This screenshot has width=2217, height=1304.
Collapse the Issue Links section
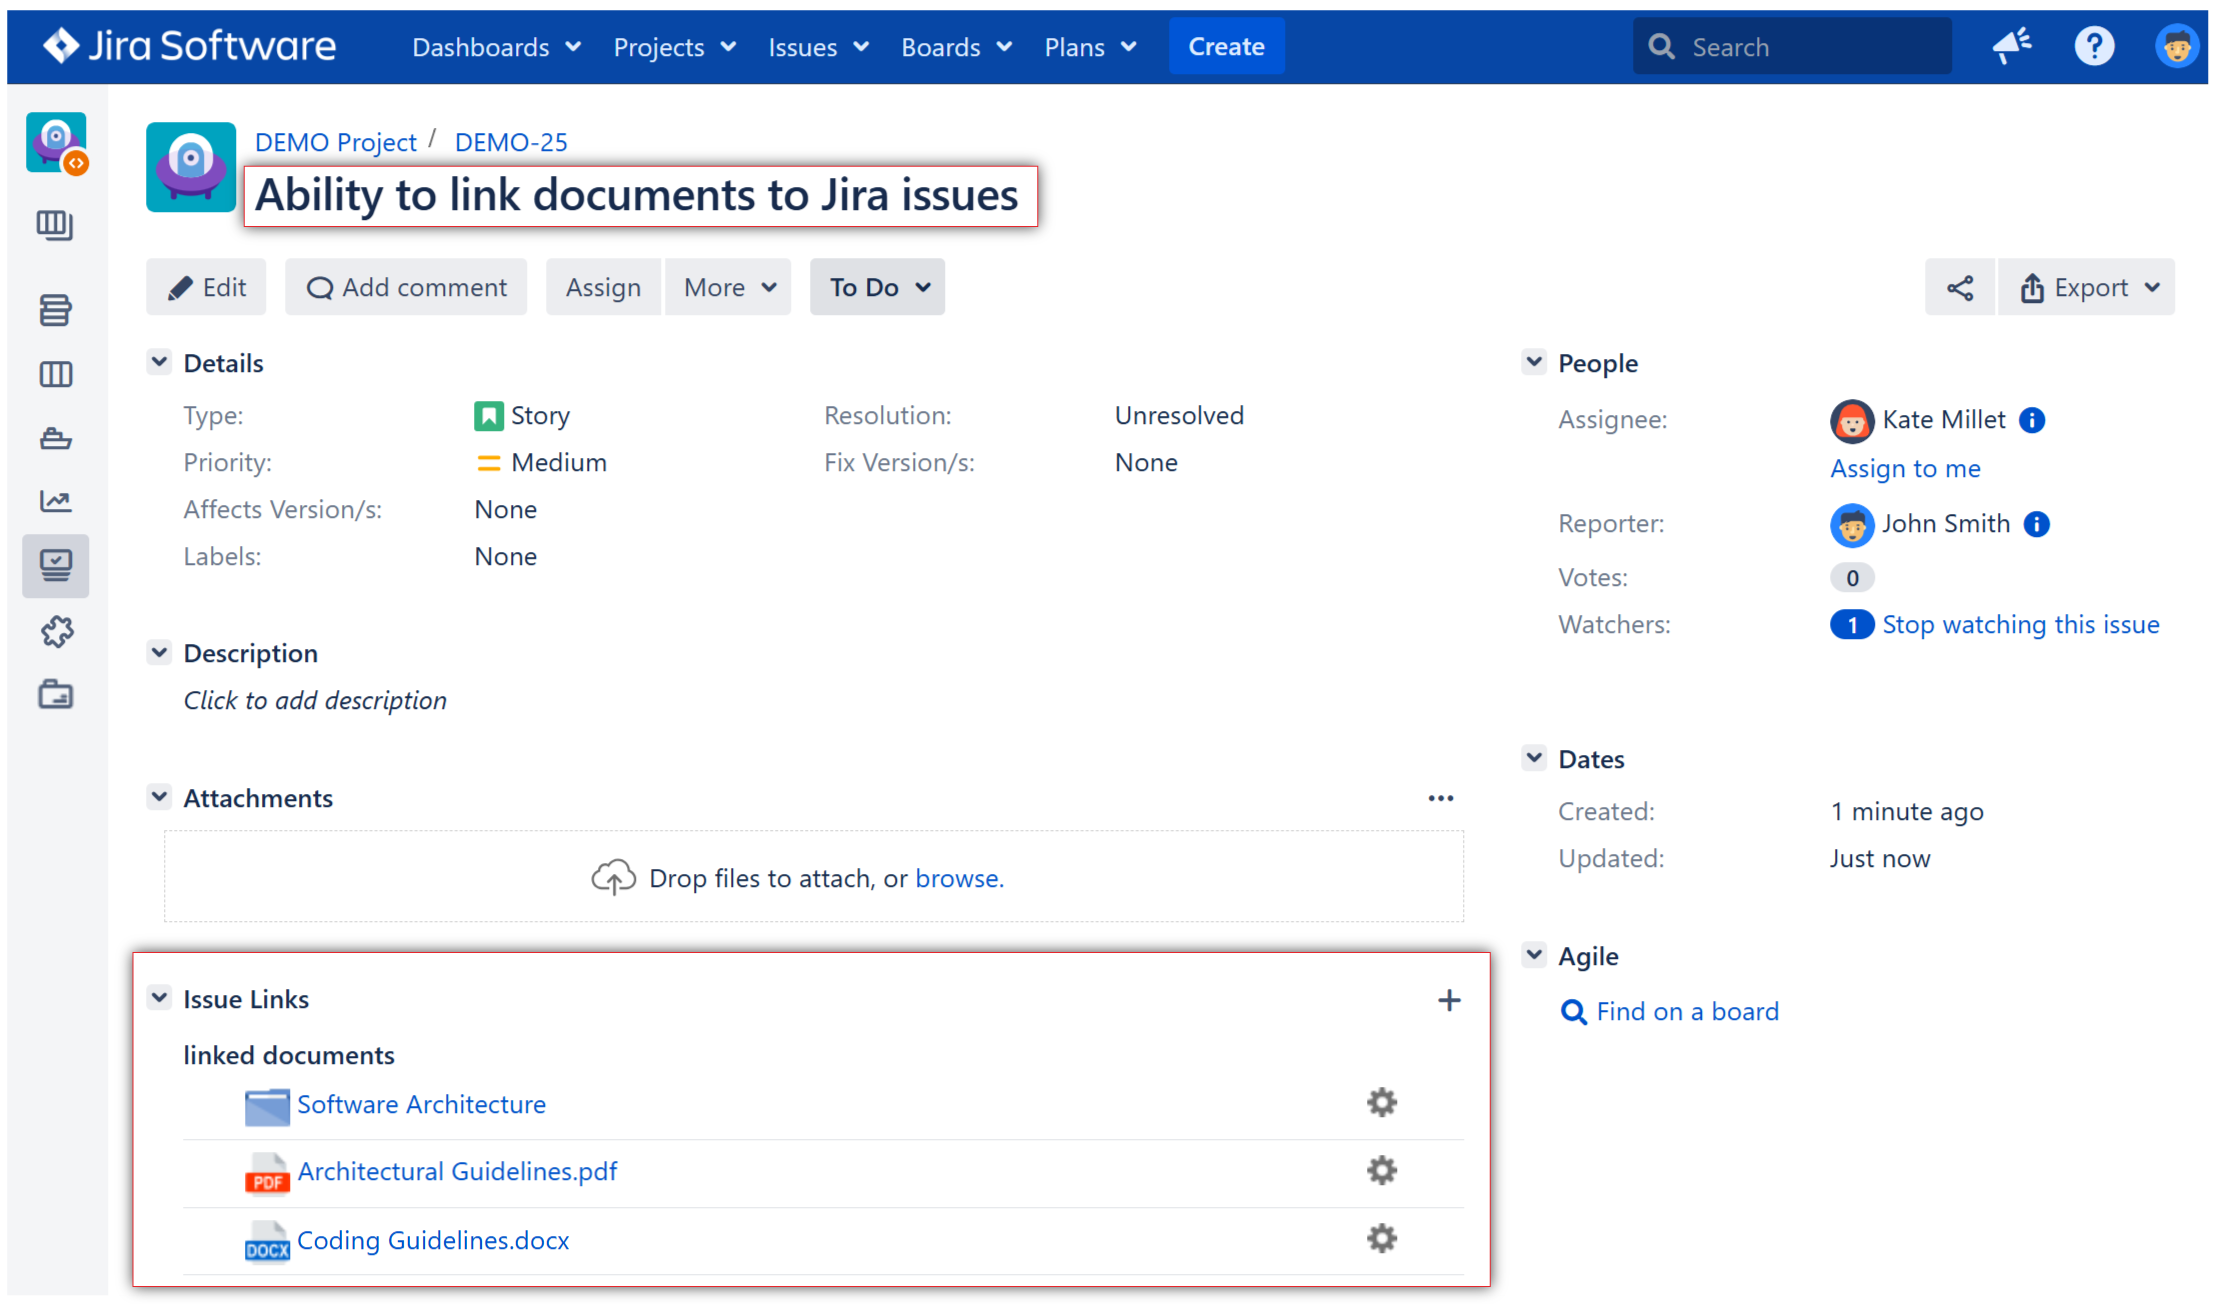(x=160, y=997)
